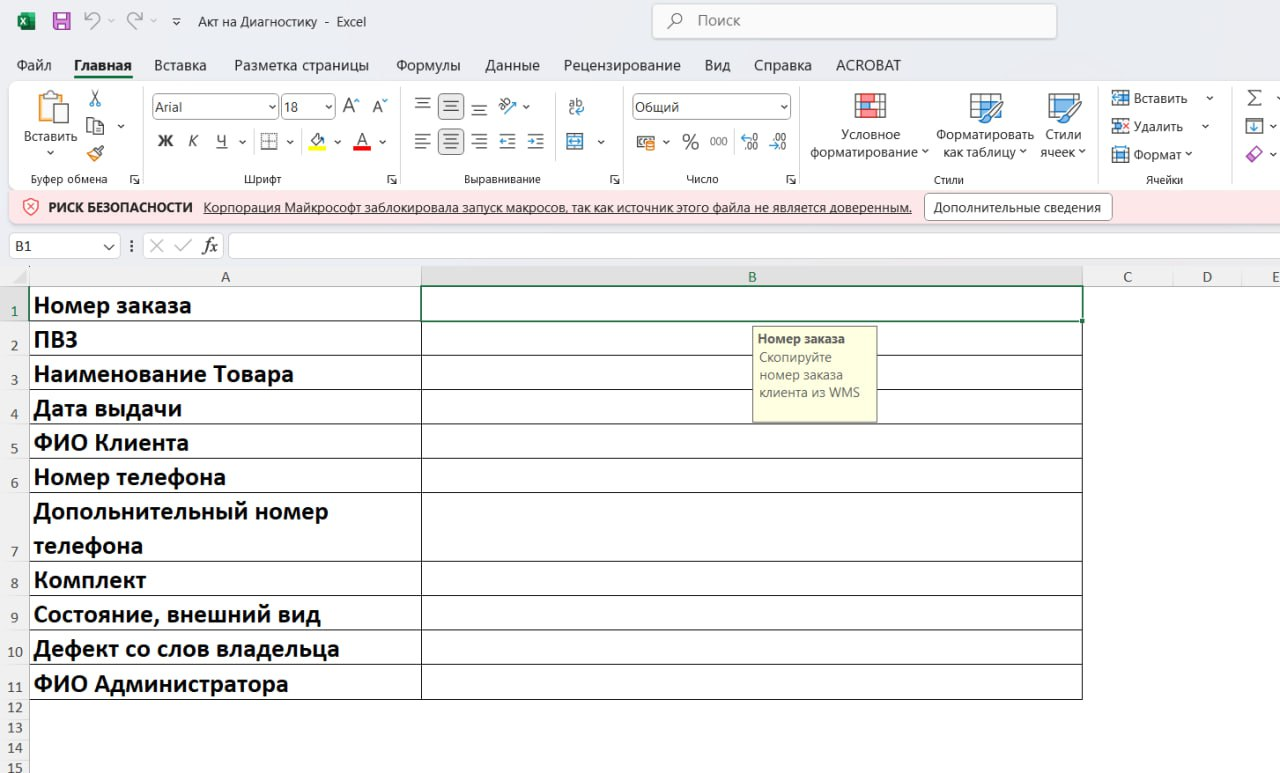The height and width of the screenshot is (773, 1280).
Task: Toggle bold formatting (Ж)
Action: click(166, 142)
